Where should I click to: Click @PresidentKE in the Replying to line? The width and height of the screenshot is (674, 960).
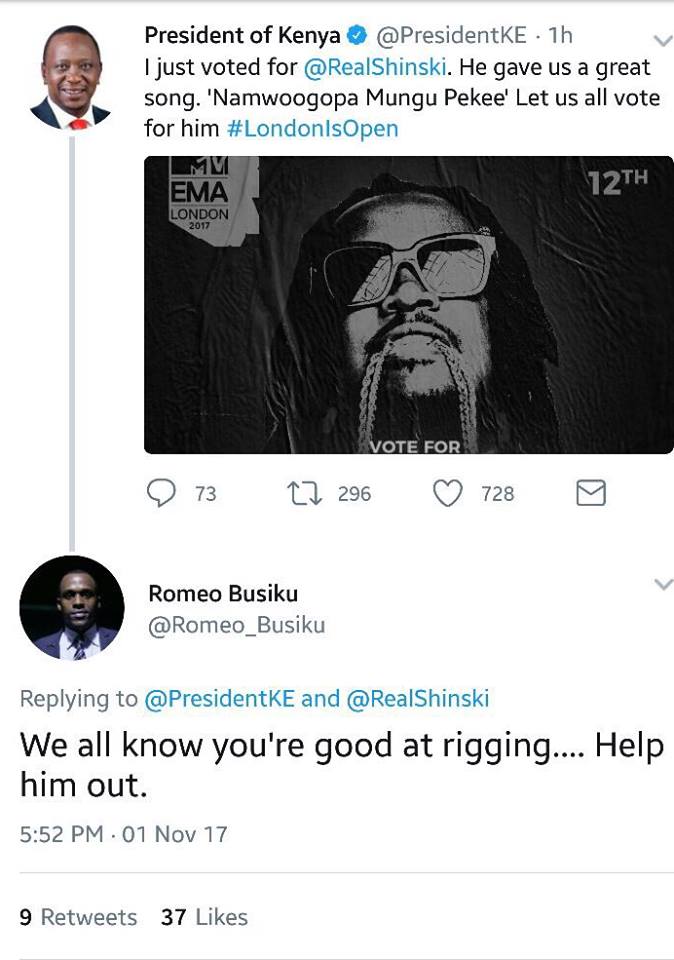coord(219,699)
